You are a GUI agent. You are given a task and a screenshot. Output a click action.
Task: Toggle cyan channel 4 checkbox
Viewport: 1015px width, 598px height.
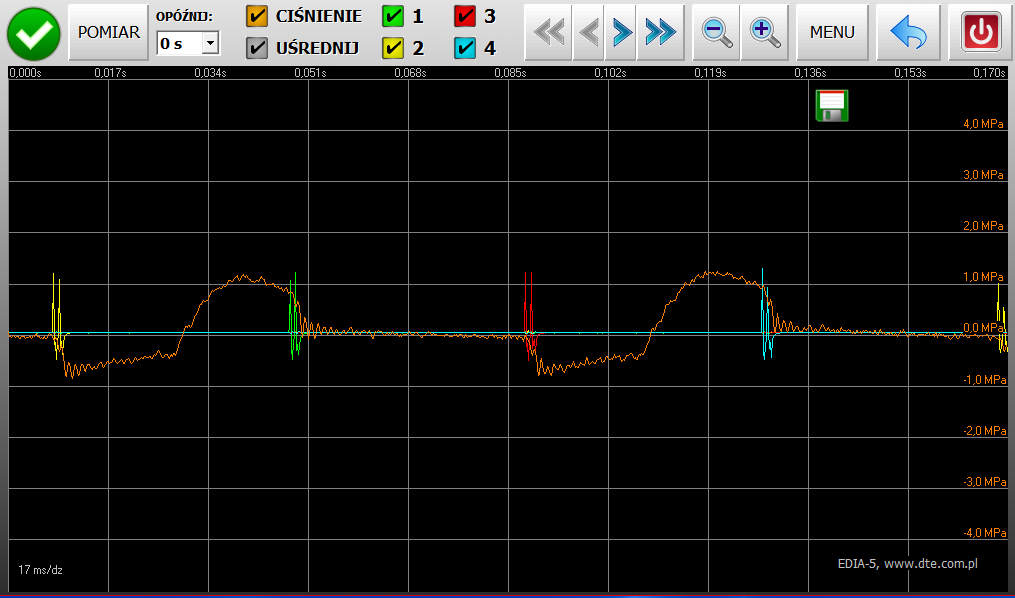pos(465,48)
